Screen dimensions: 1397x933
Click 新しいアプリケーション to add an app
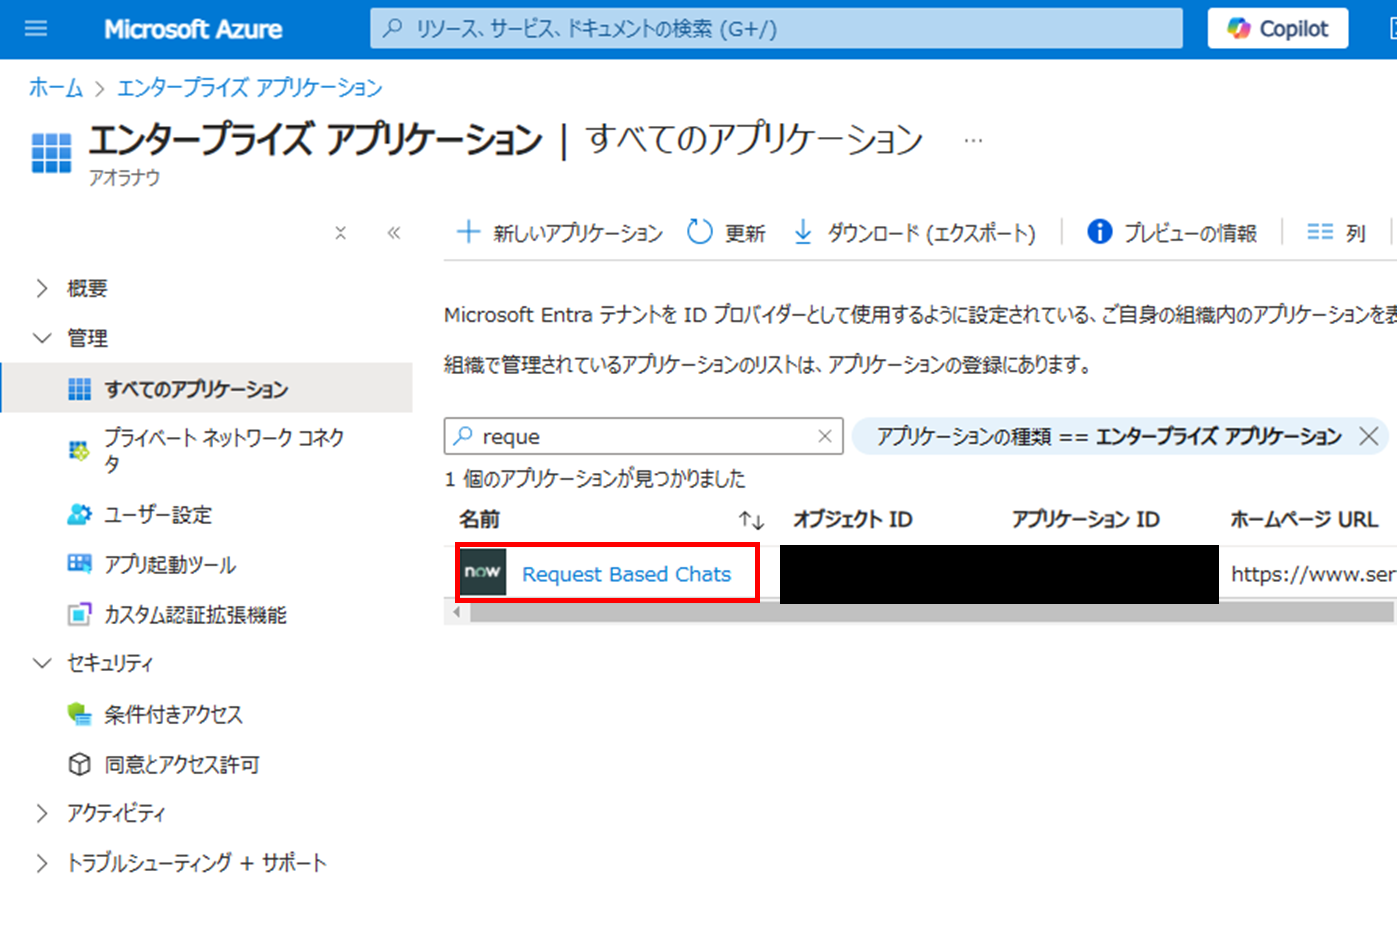coord(560,233)
